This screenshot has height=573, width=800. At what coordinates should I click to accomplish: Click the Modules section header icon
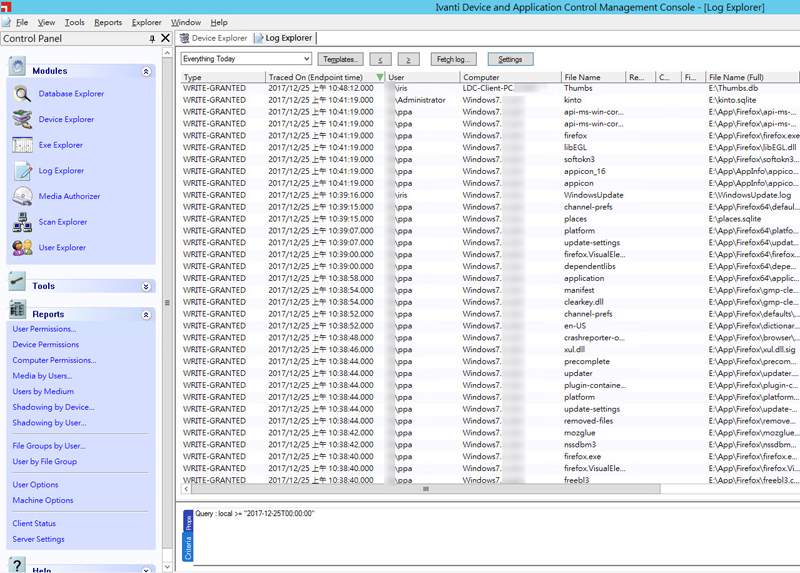click(x=17, y=67)
